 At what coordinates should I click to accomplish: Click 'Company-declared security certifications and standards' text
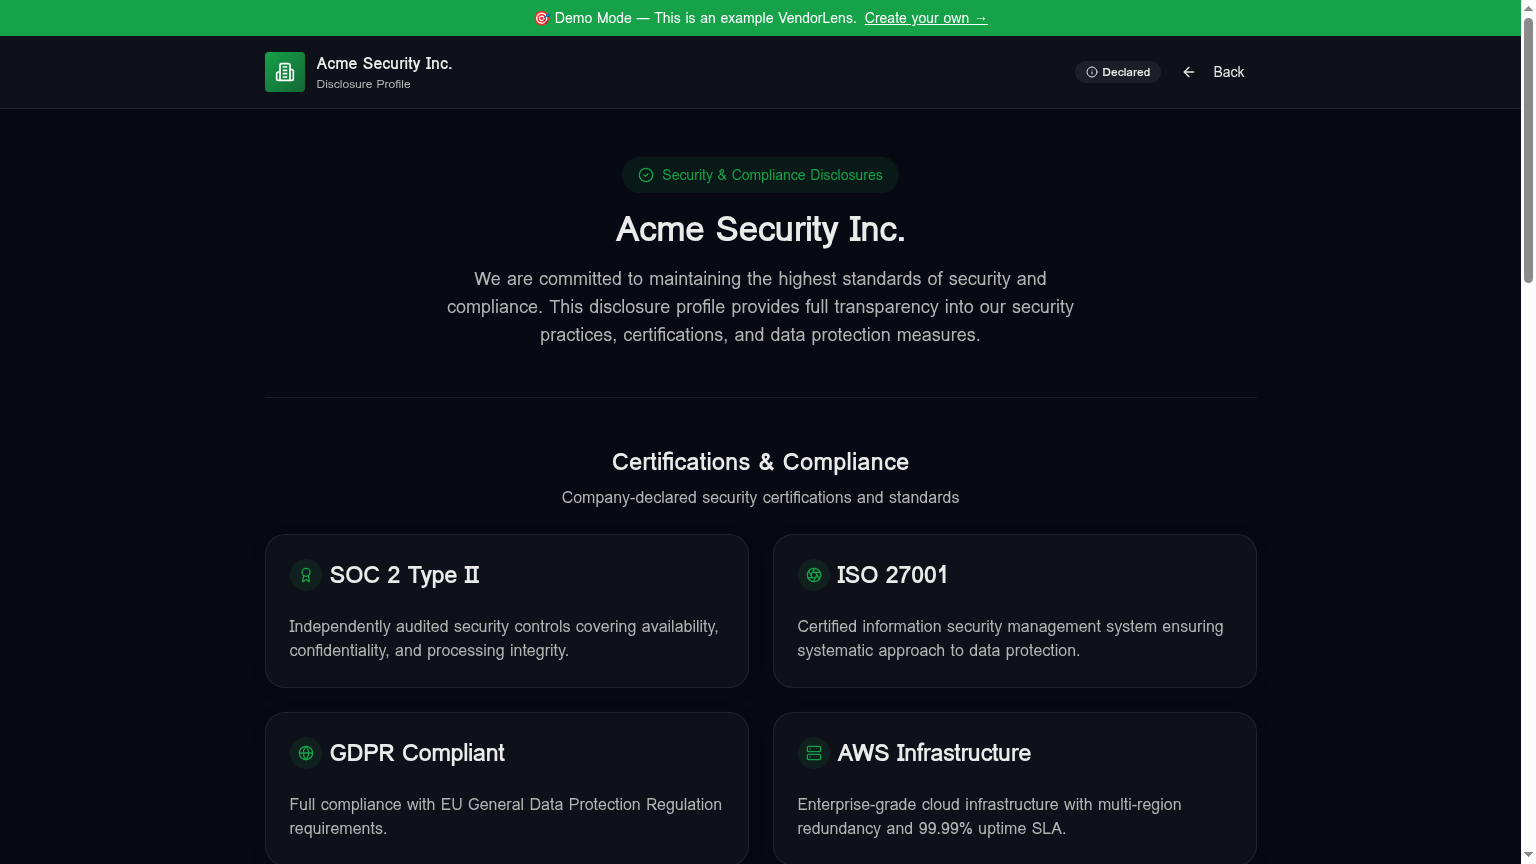pyautogui.click(x=760, y=497)
